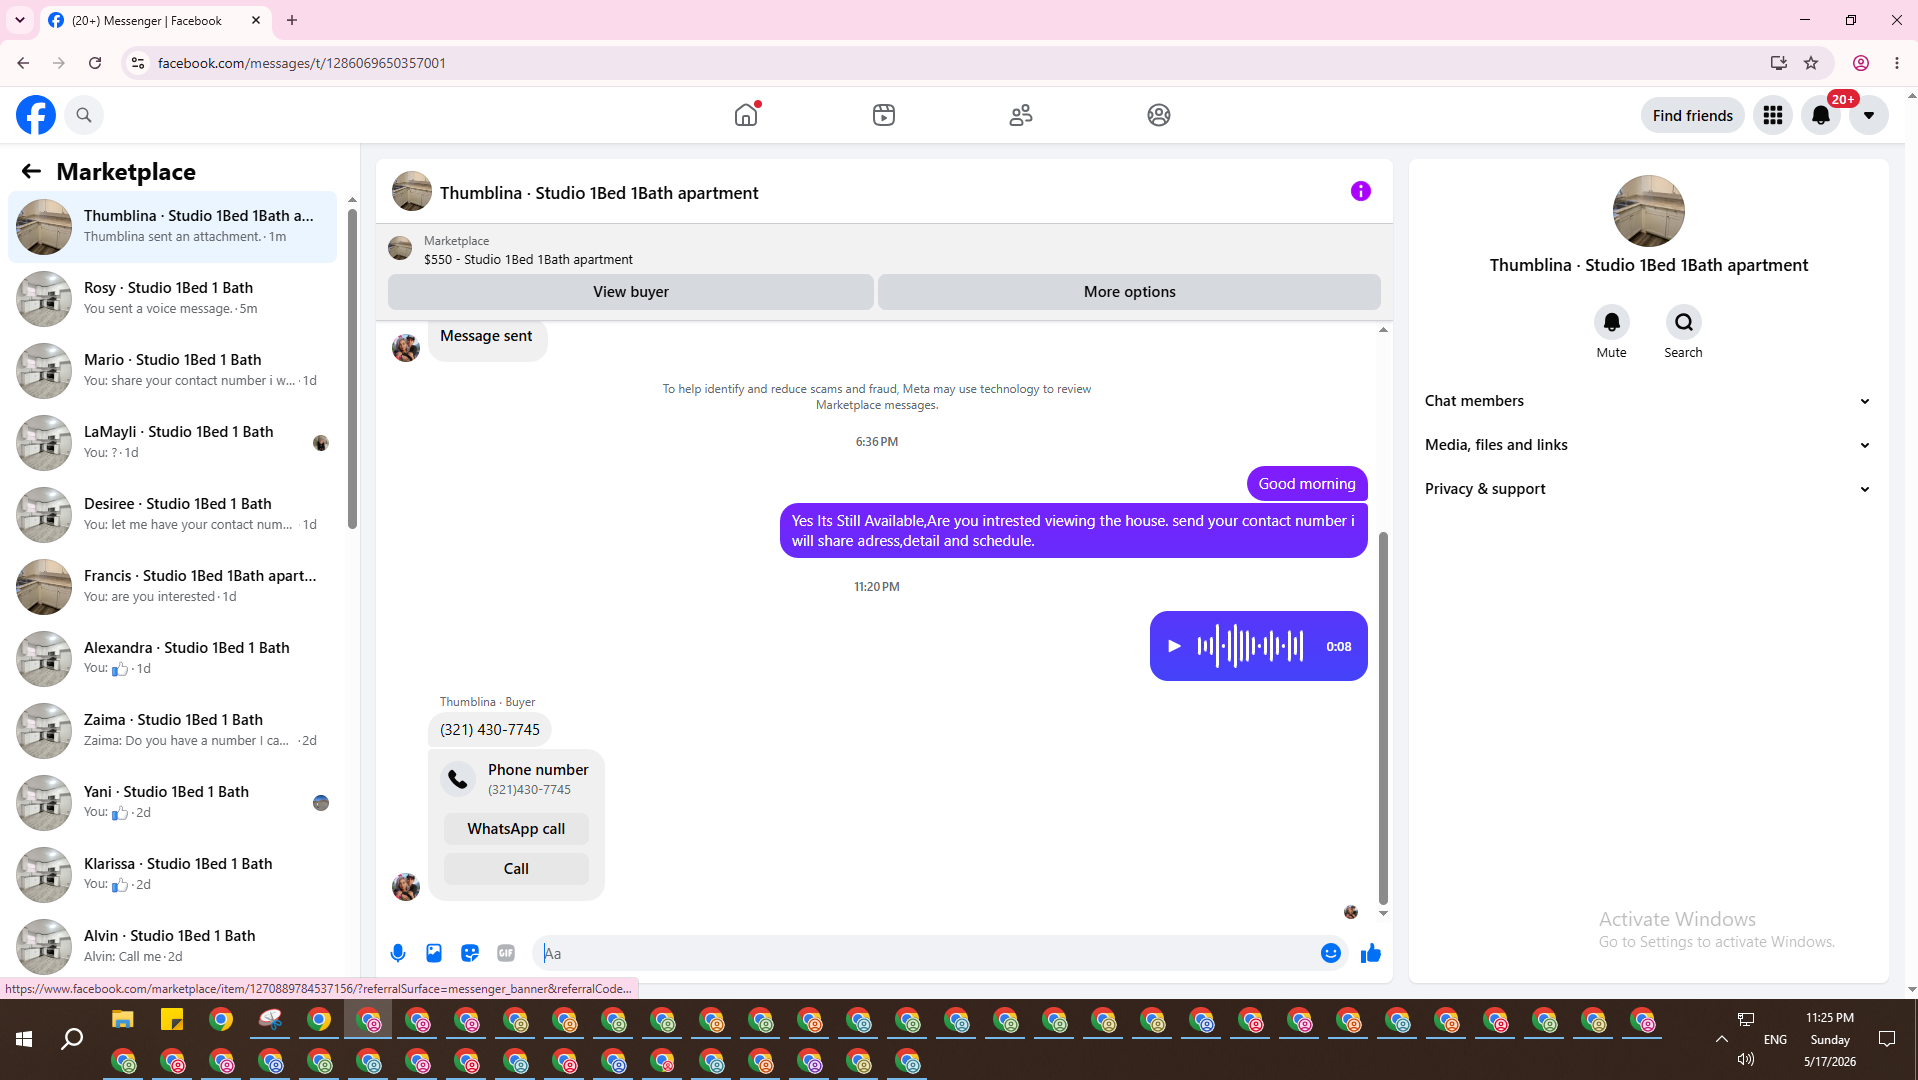Image resolution: width=1918 pixels, height=1080 pixels.
Task: Open Sticky Notes from taskbar
Action: click(x=172, y=1020)
